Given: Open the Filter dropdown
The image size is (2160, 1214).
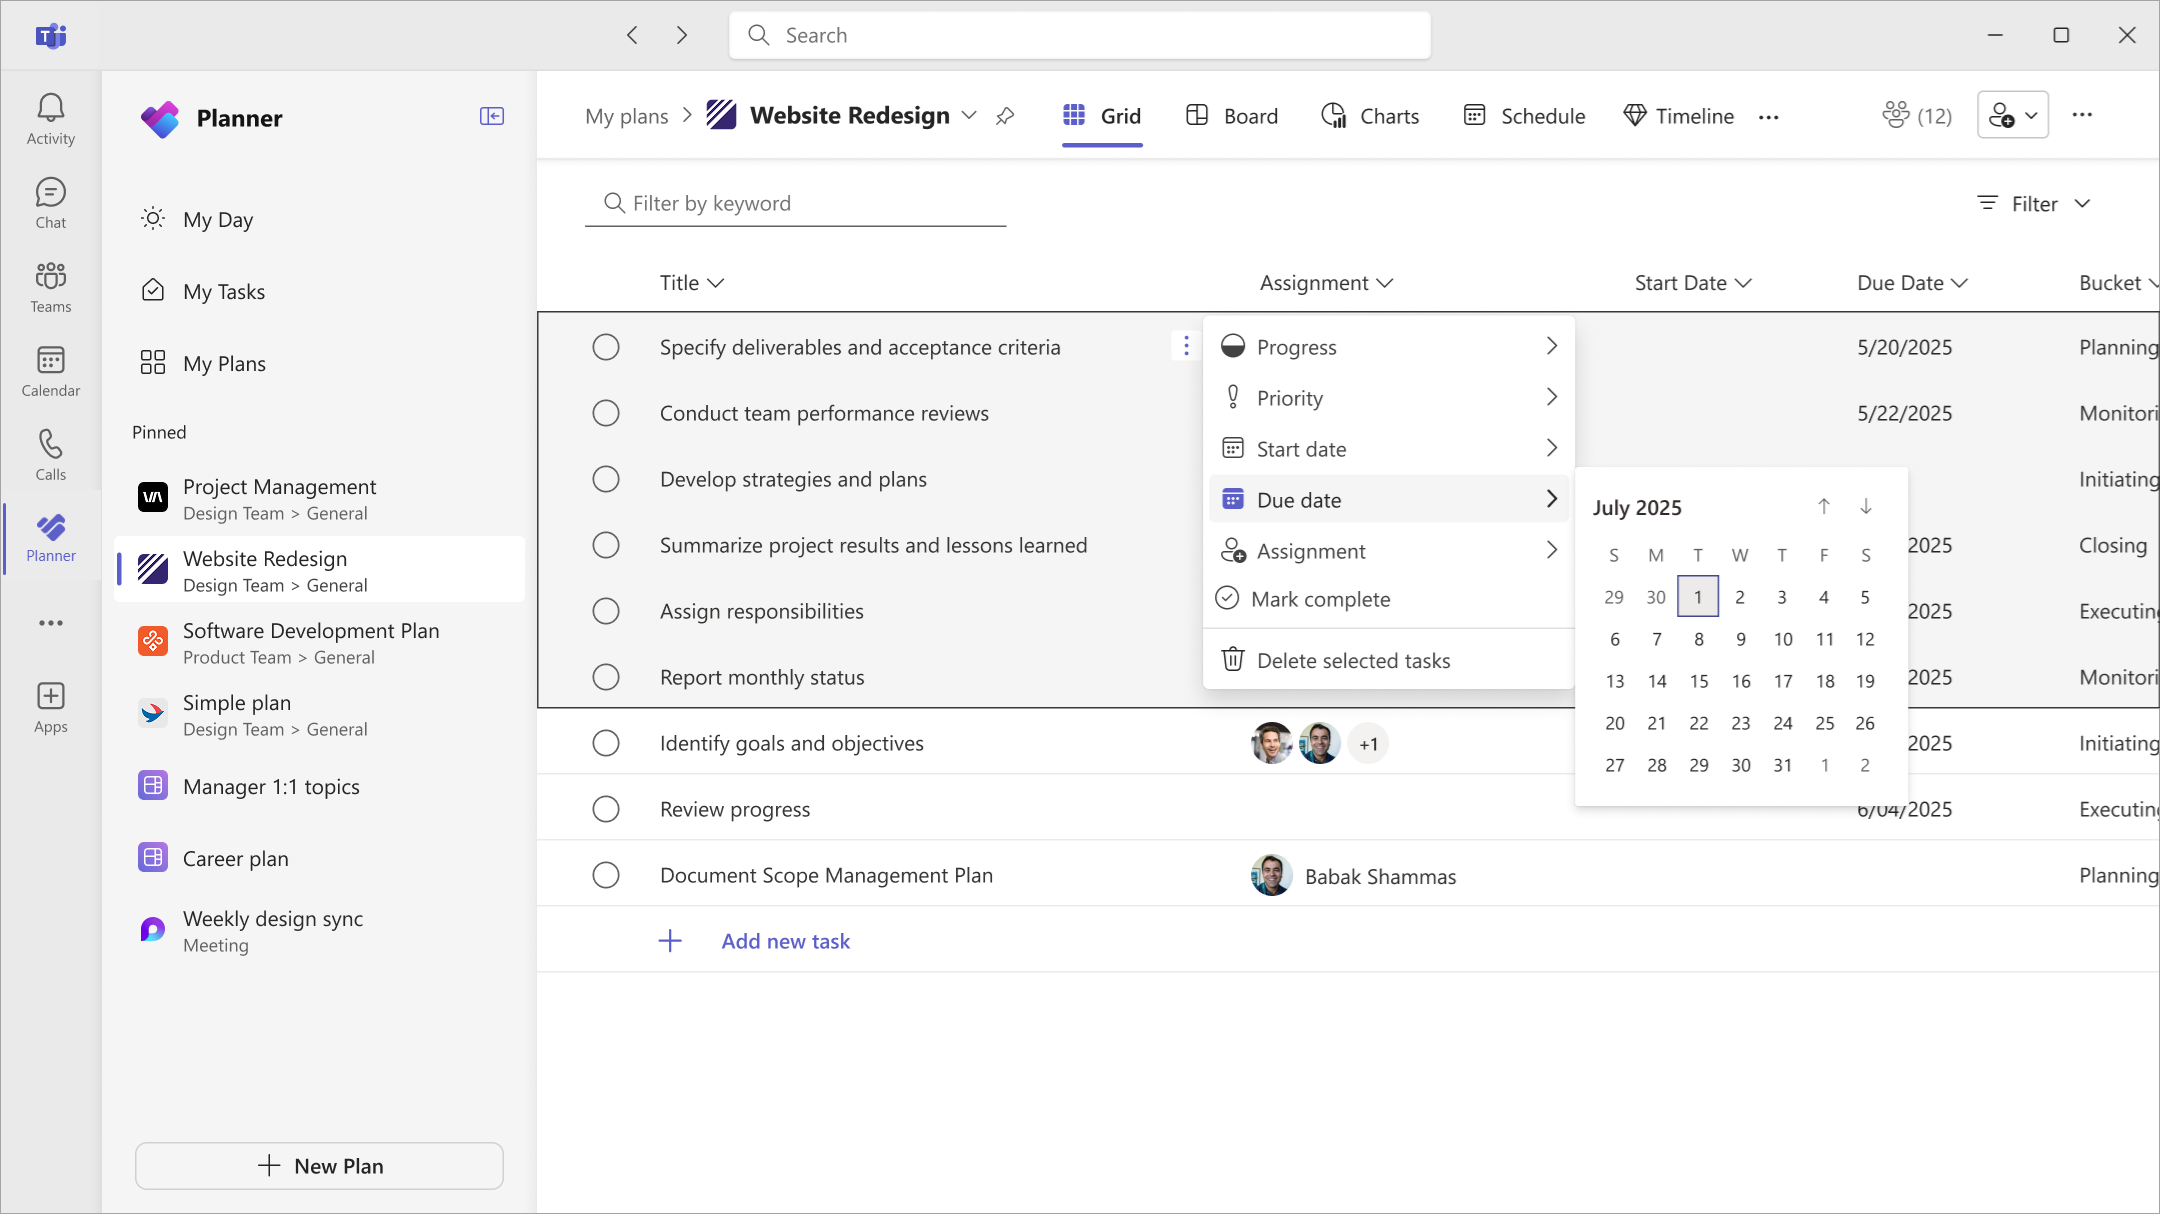Looking at the screenshot, I should (2034, 204).
